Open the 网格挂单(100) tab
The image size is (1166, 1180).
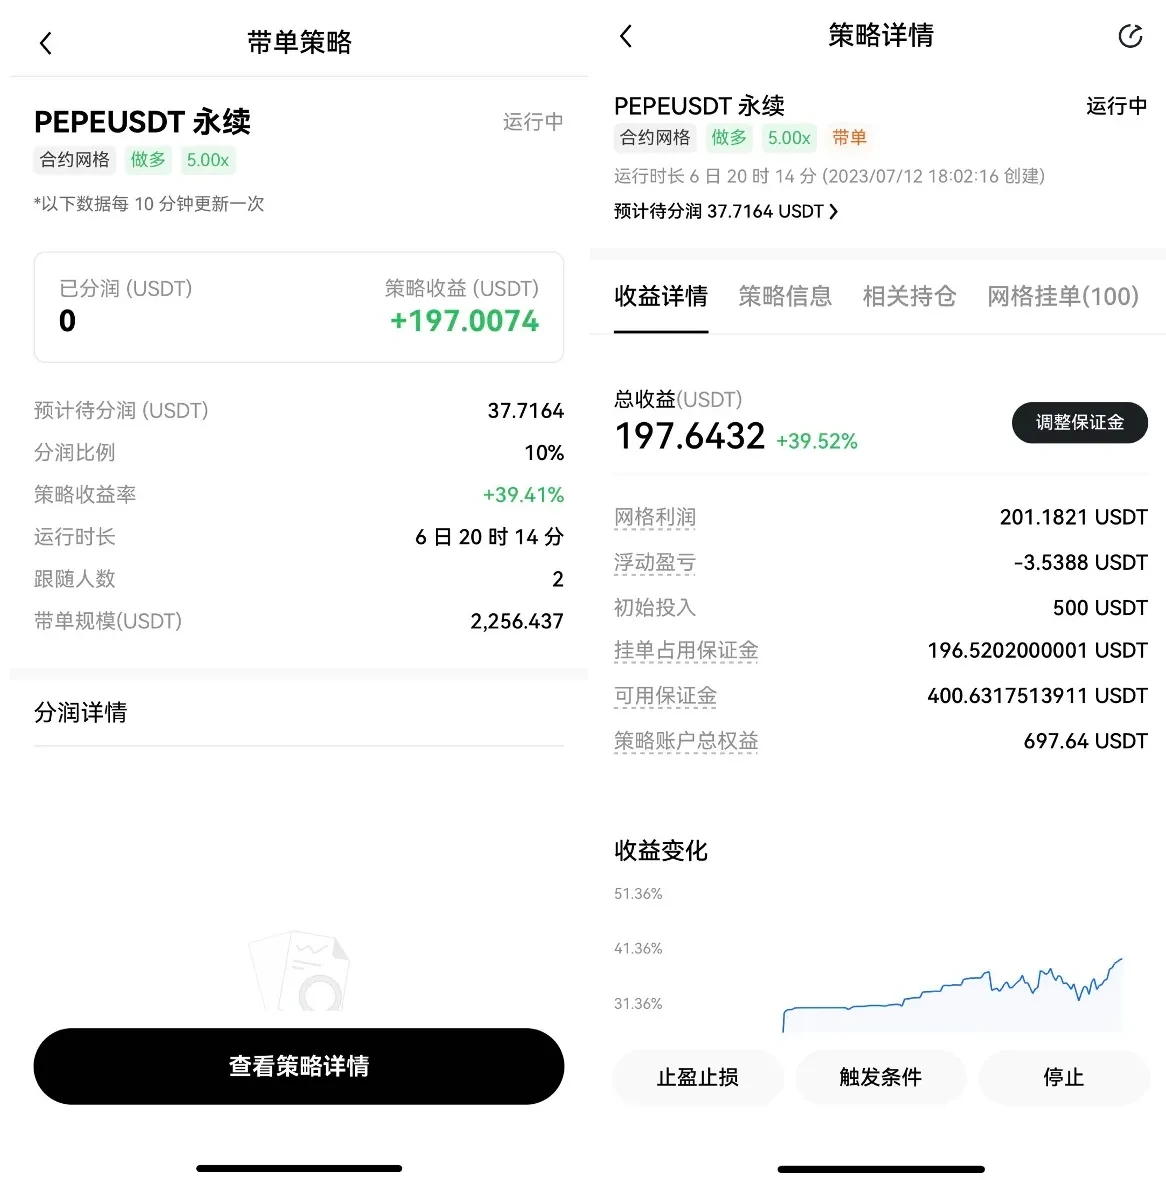click(1062, 296)
